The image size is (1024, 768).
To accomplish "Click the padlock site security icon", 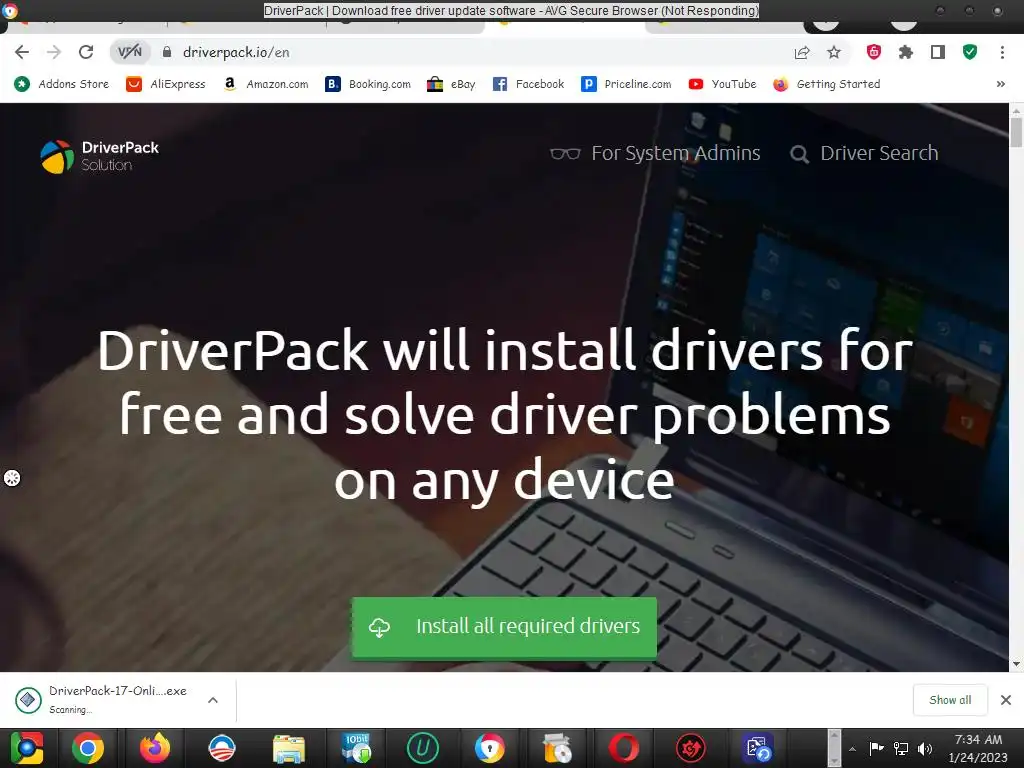I will click(x=167, y=52).
